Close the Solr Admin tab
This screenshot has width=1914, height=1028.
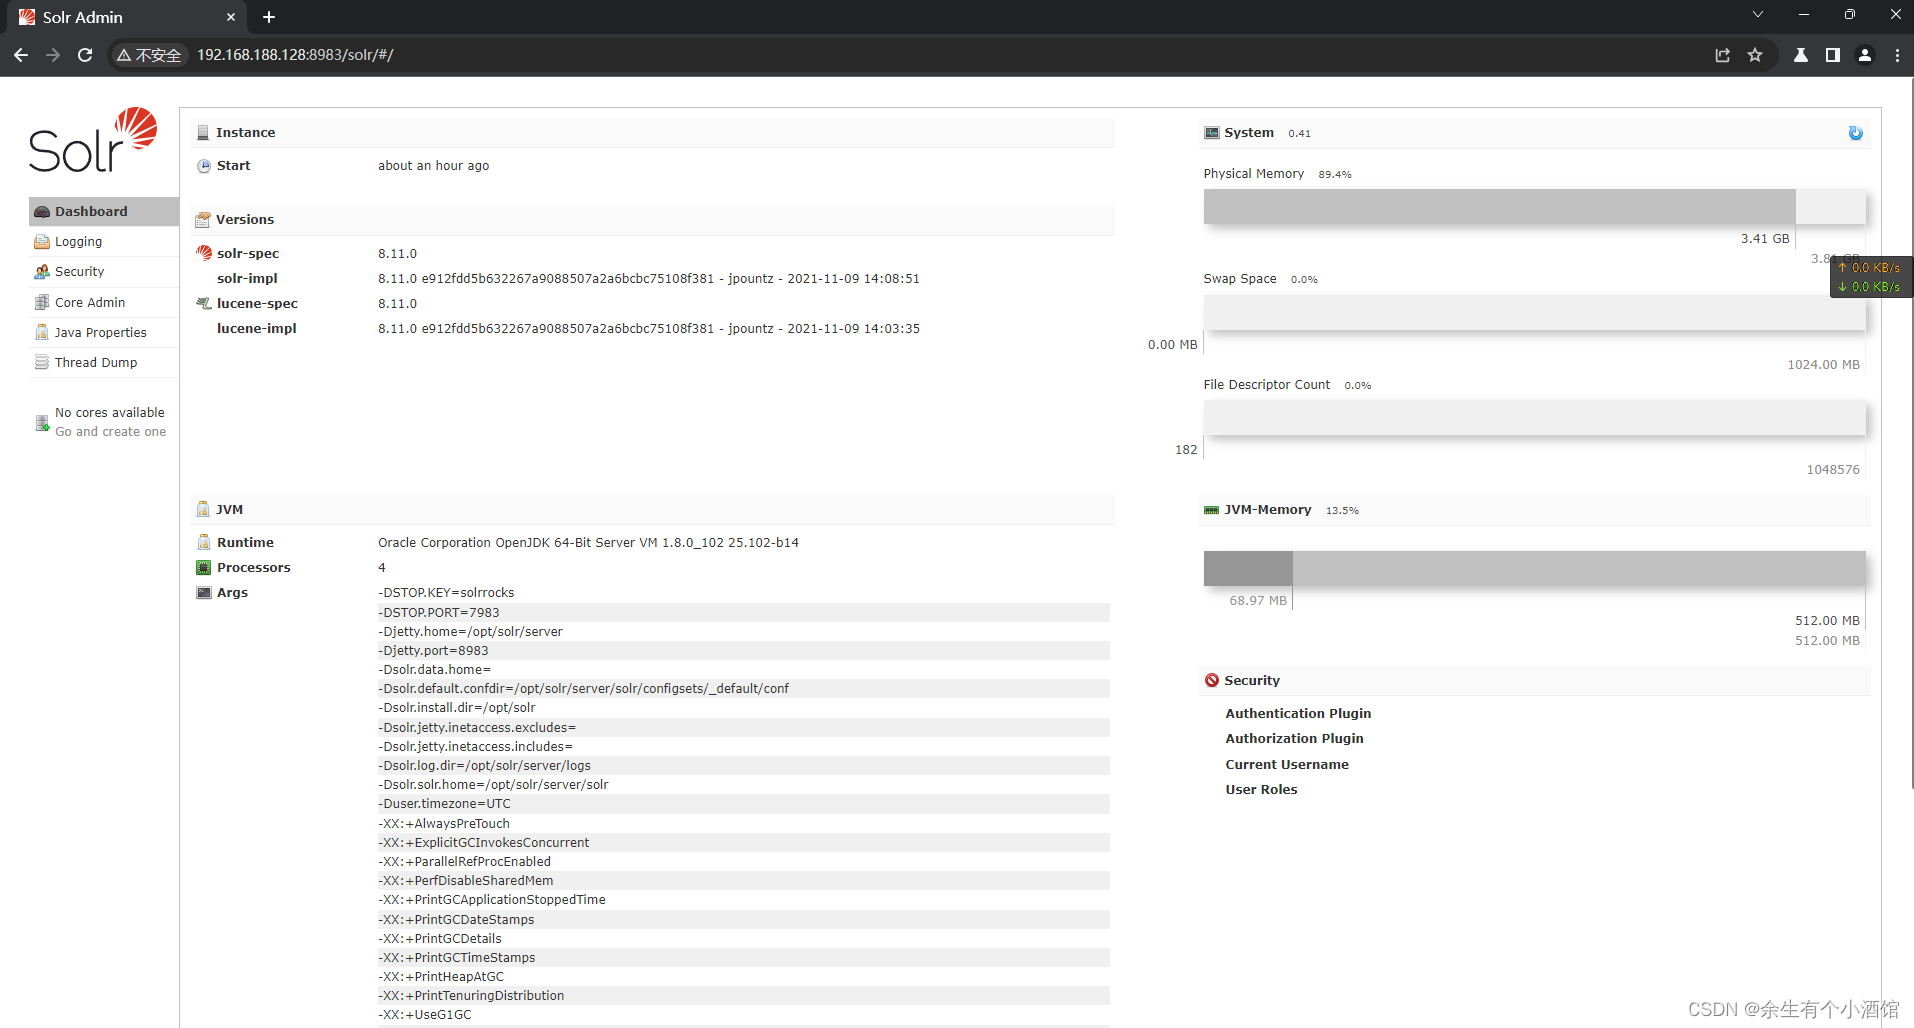(x=231, y=17)
